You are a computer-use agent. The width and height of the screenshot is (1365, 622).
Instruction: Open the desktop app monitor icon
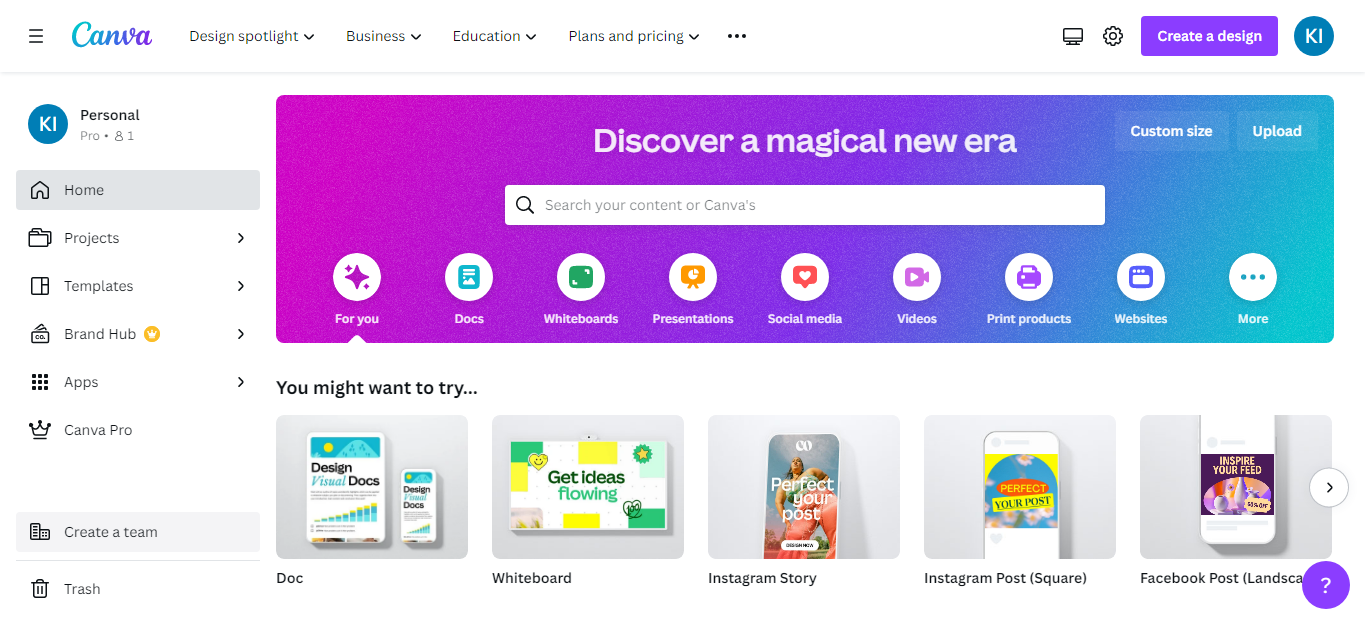point(1073,36)
